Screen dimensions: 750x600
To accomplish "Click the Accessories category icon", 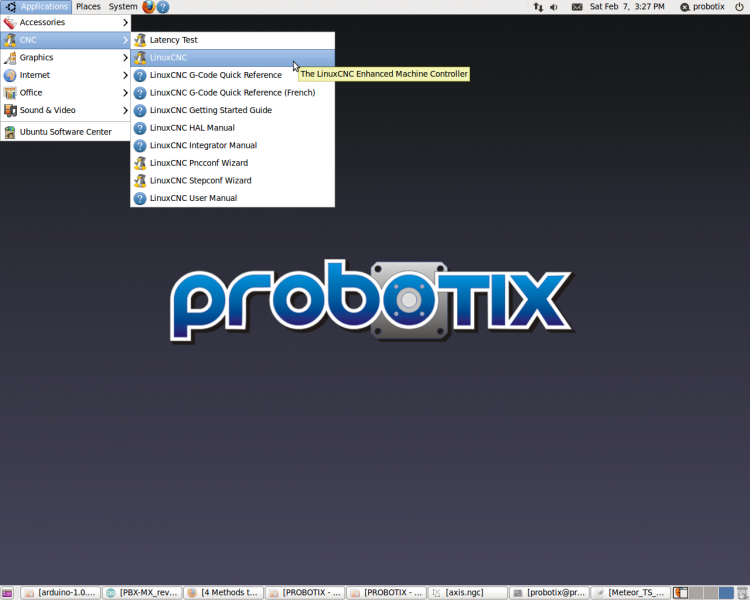I will (x=10, y=22).
